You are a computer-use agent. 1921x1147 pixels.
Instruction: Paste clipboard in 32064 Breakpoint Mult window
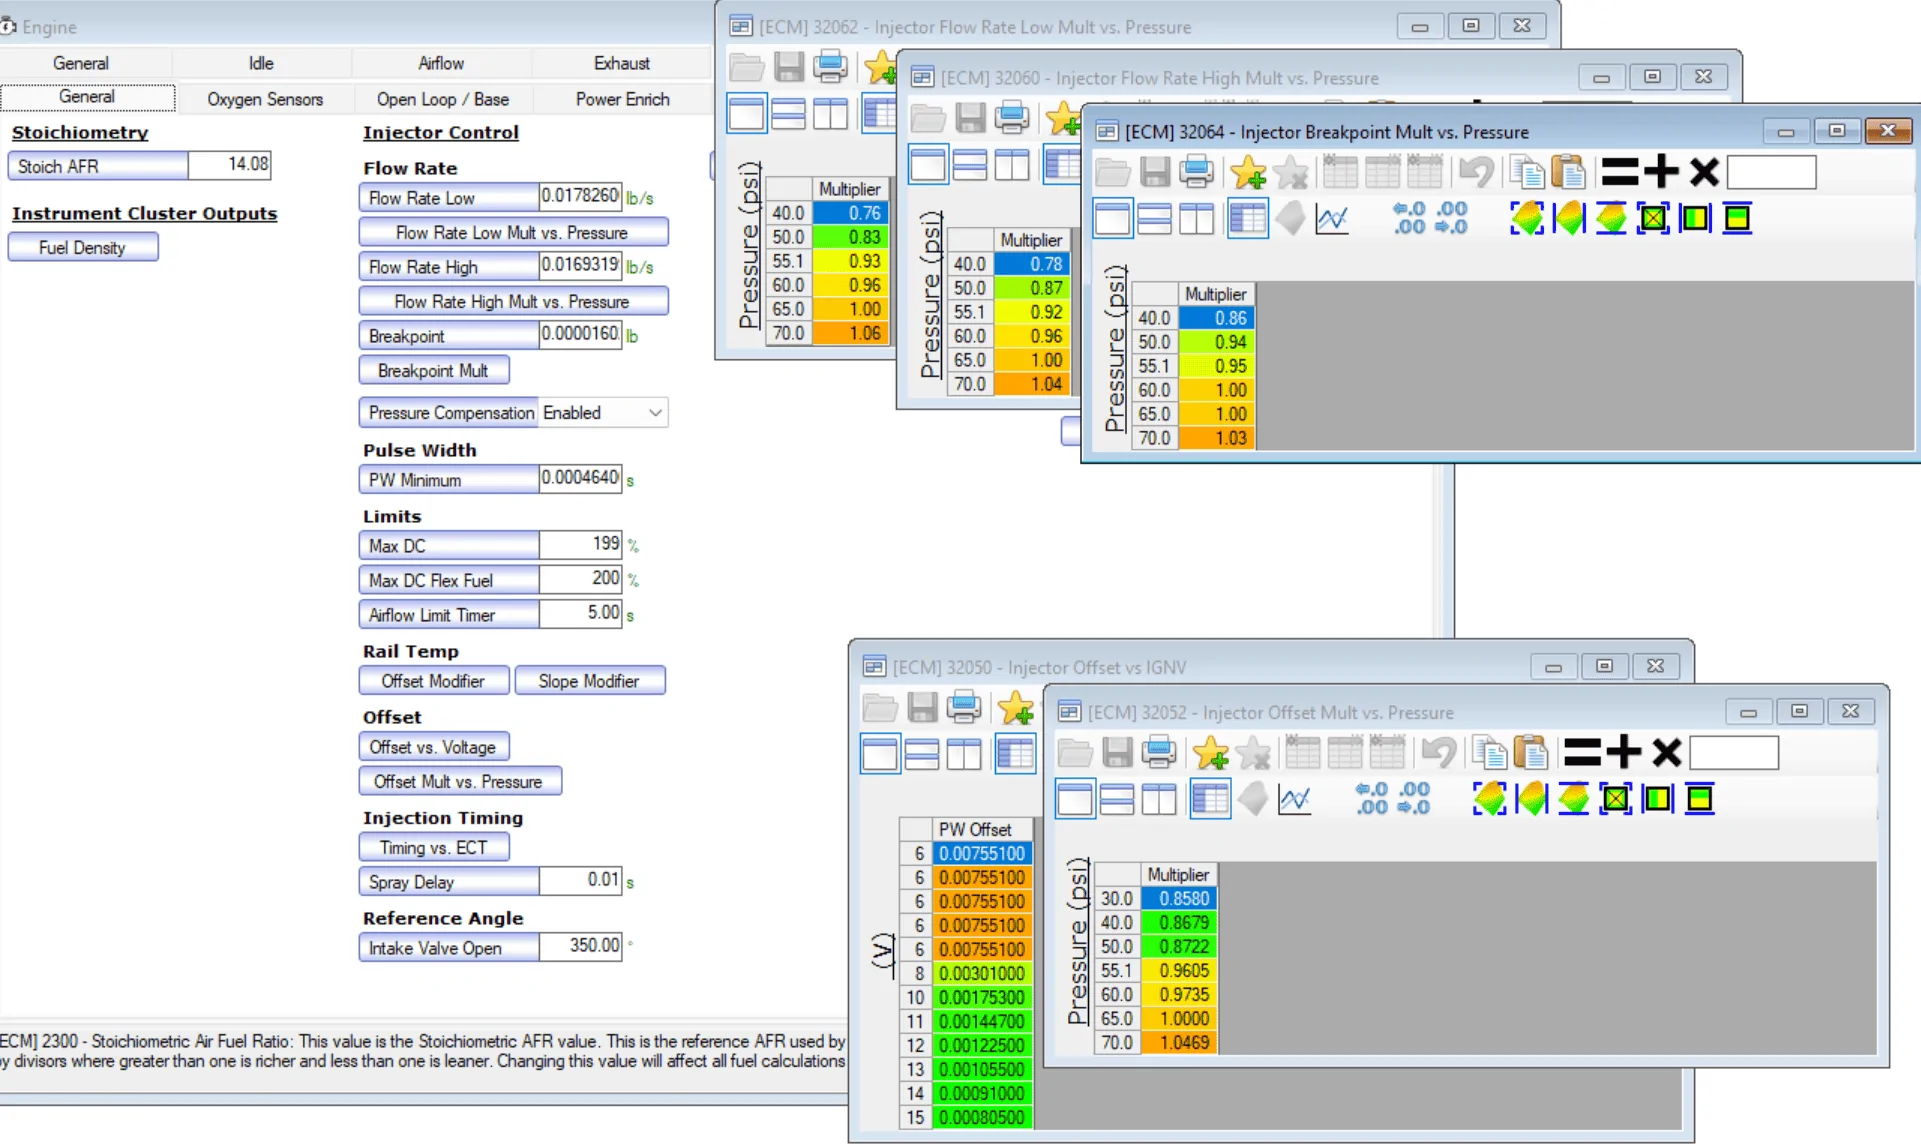1569,172
